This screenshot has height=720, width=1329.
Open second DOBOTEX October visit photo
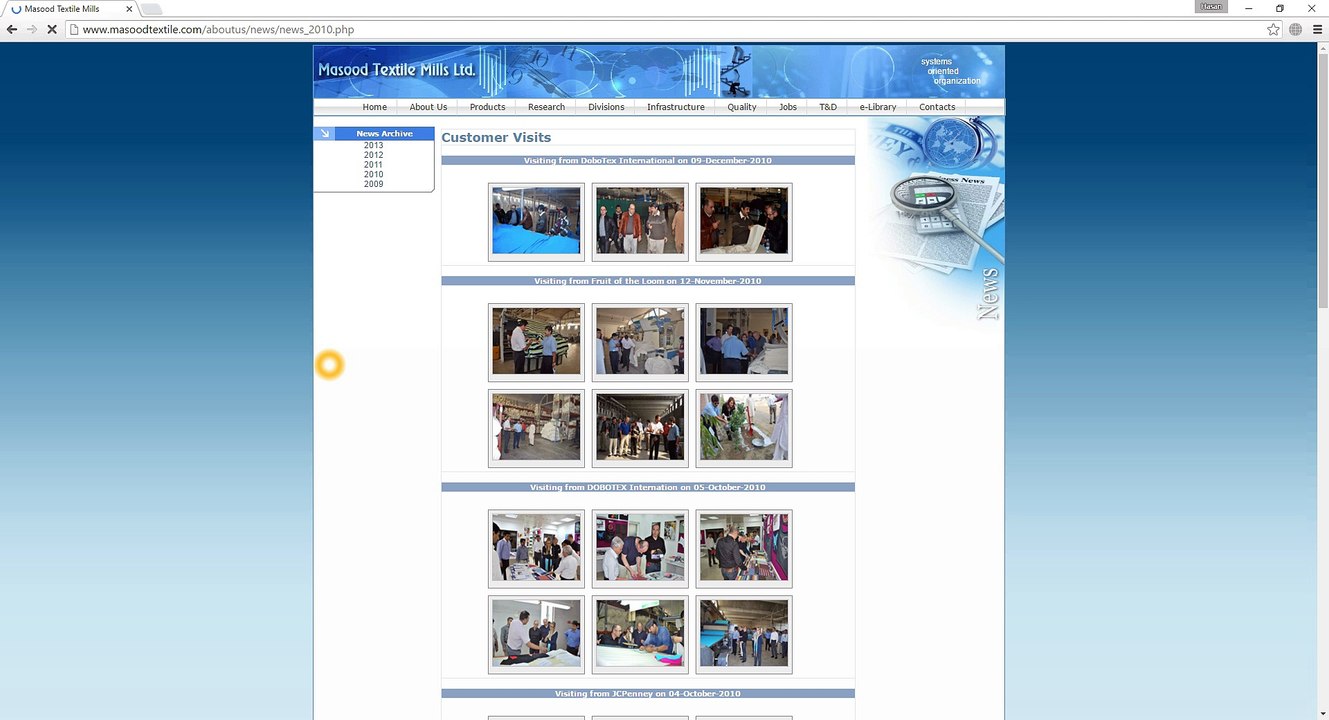click(x=640, y=548)
